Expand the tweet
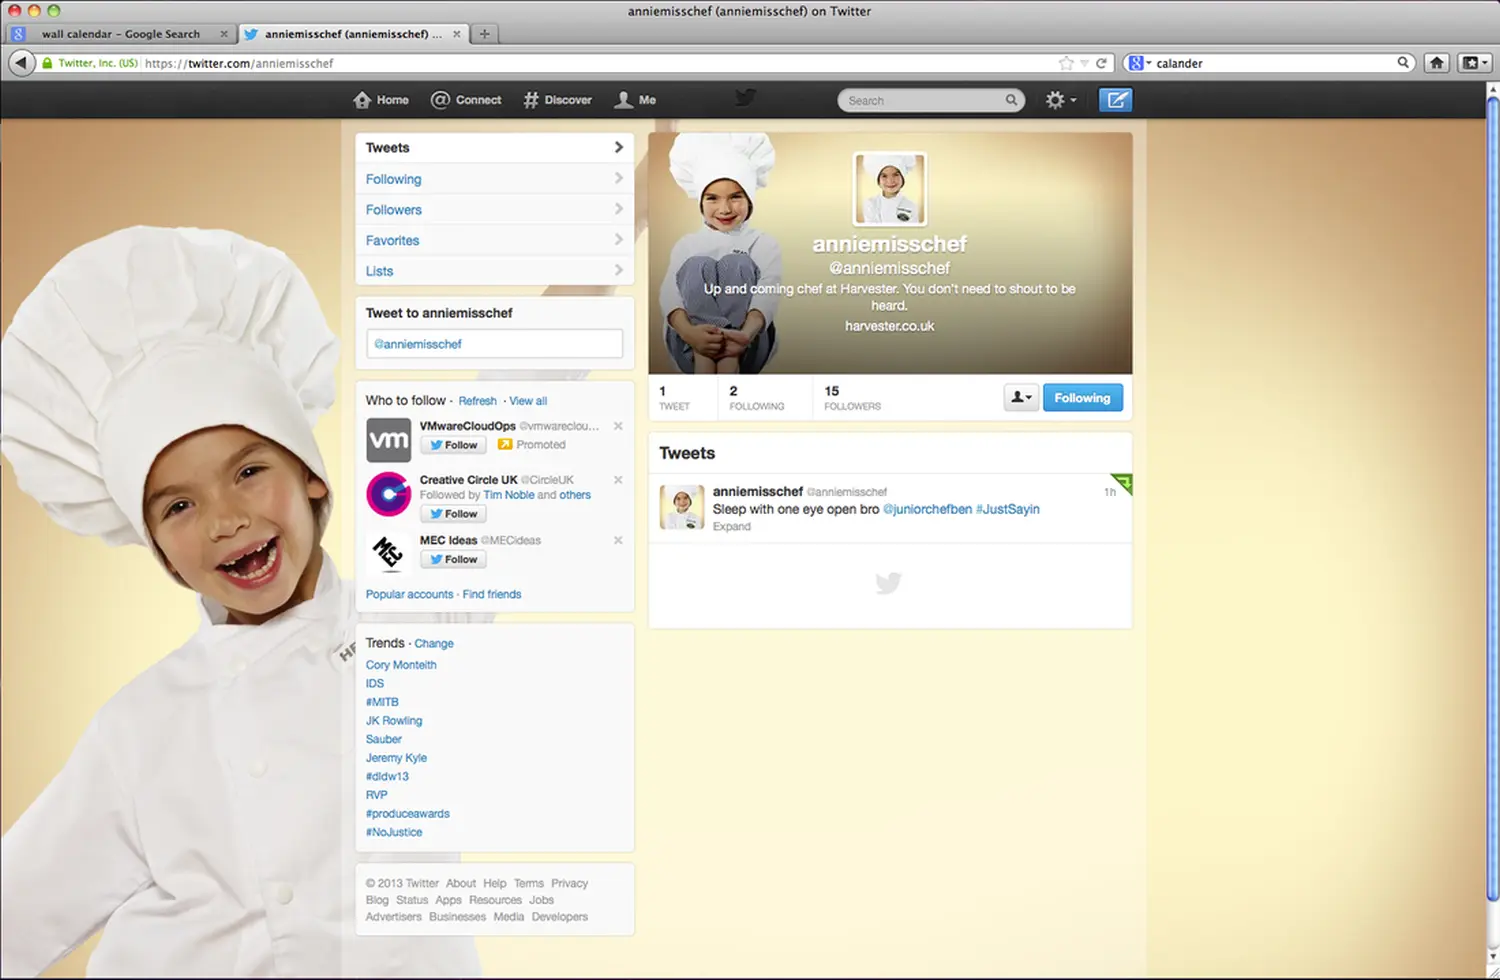1500x980 pixels. click(732, 527)
